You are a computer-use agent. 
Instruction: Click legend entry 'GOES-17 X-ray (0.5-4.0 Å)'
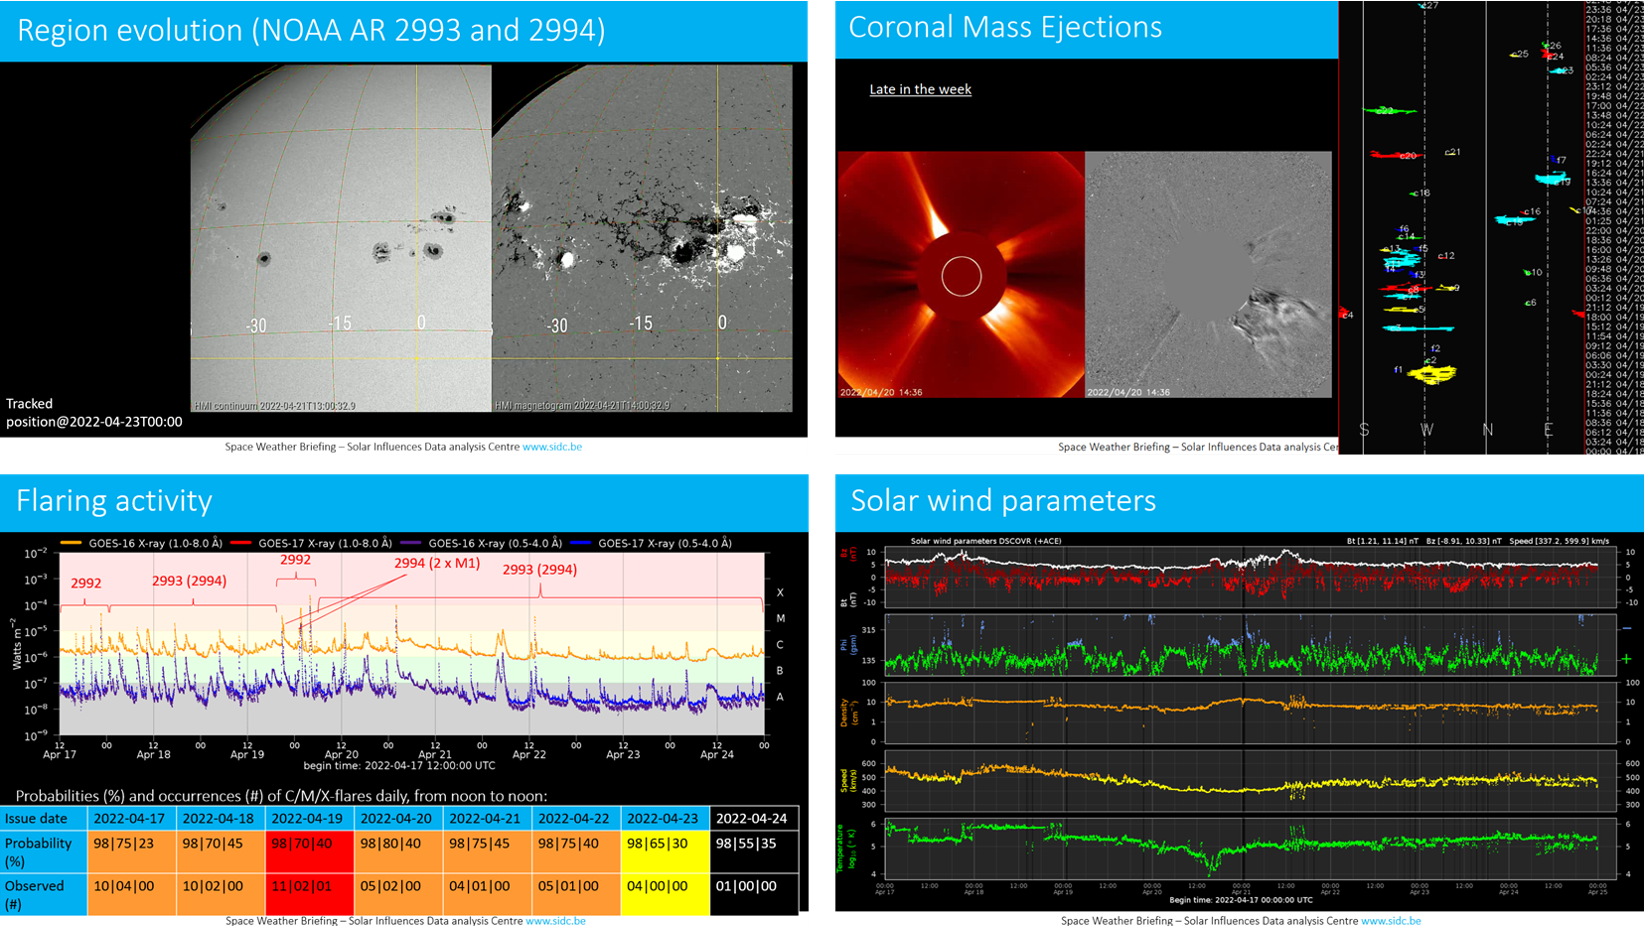pyautogui.click(x=651, y=543)
